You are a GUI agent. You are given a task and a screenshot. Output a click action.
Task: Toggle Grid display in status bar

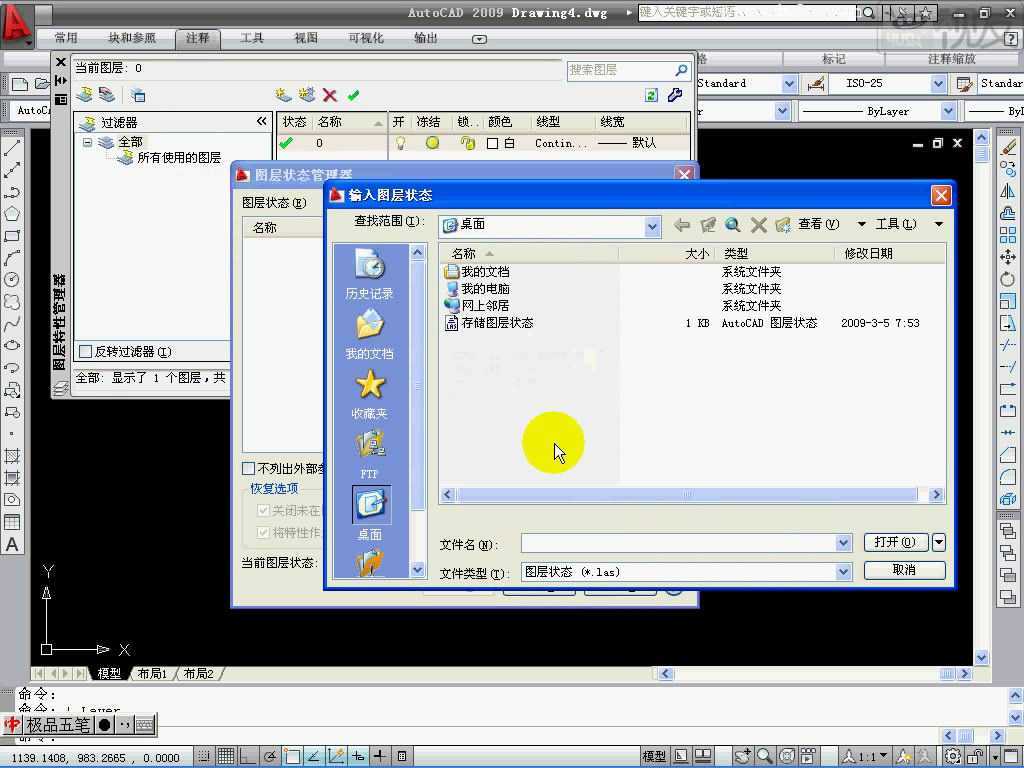point(226,756)
